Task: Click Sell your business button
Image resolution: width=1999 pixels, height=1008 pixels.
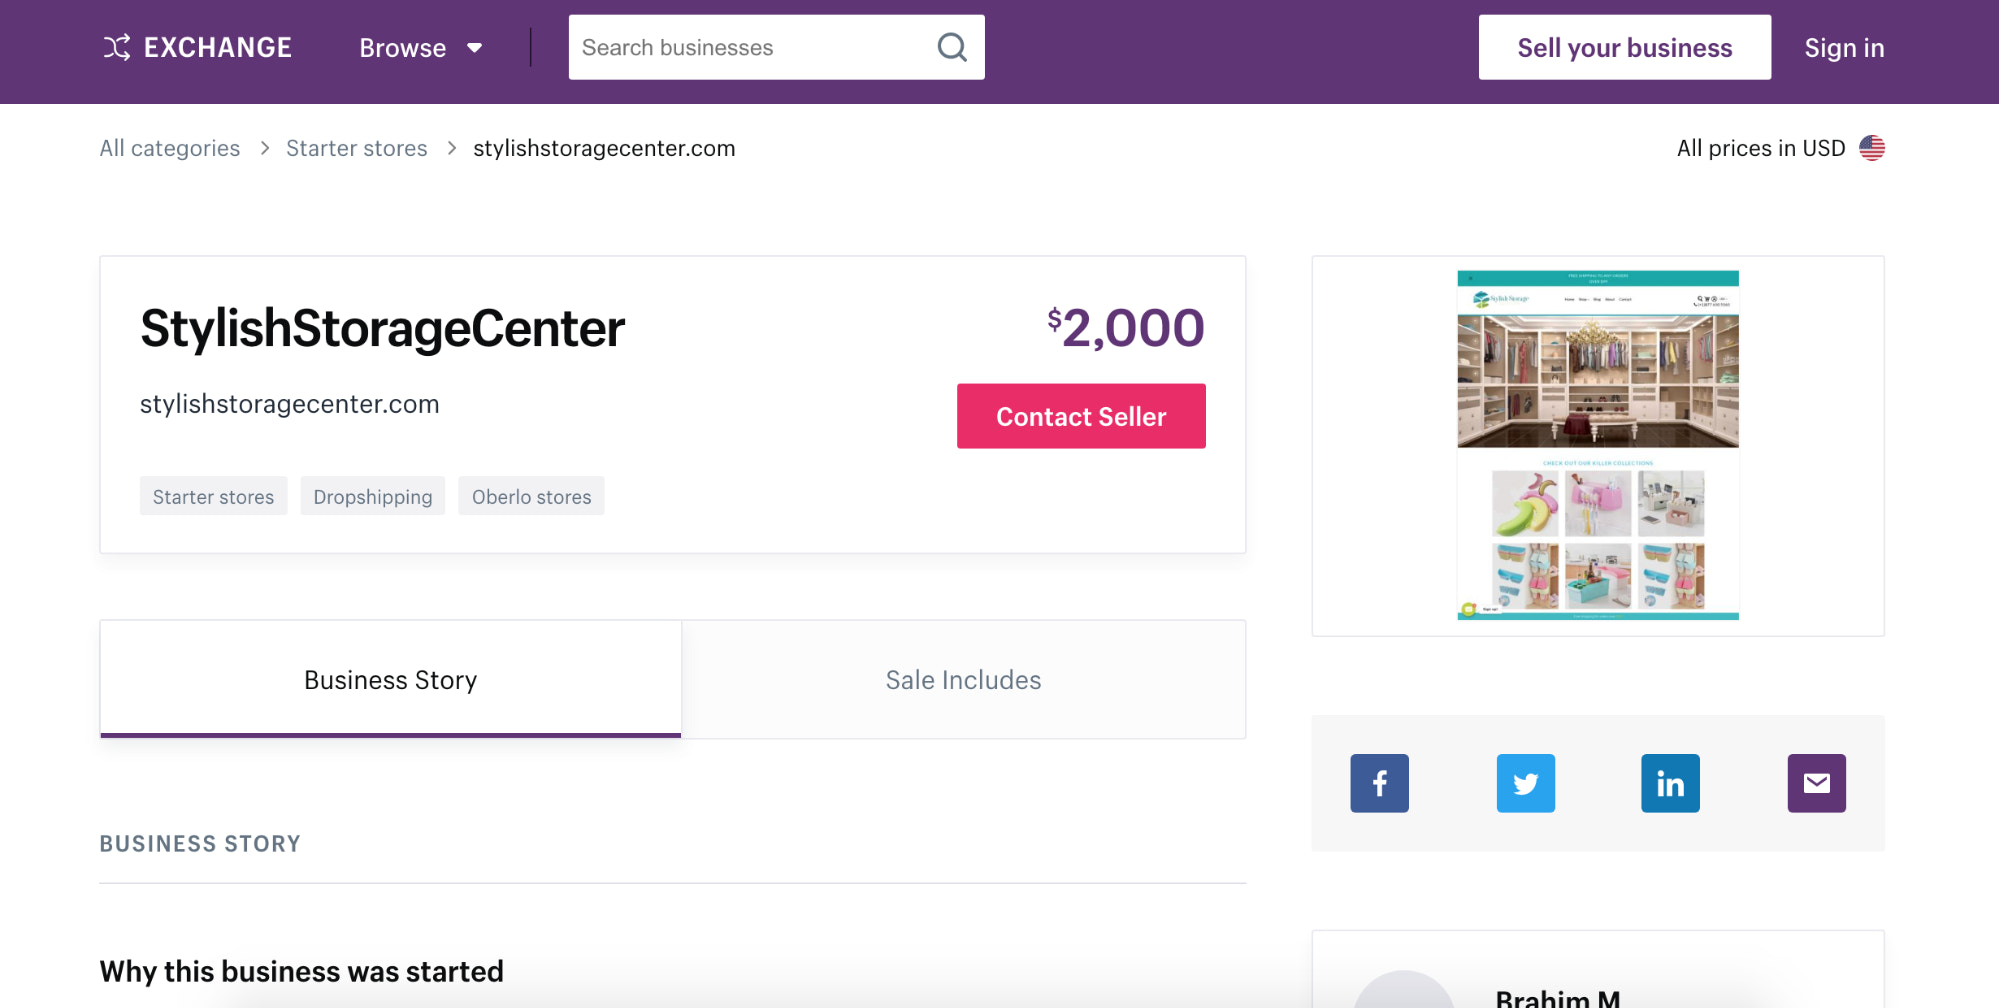Action: (1624, 48)
